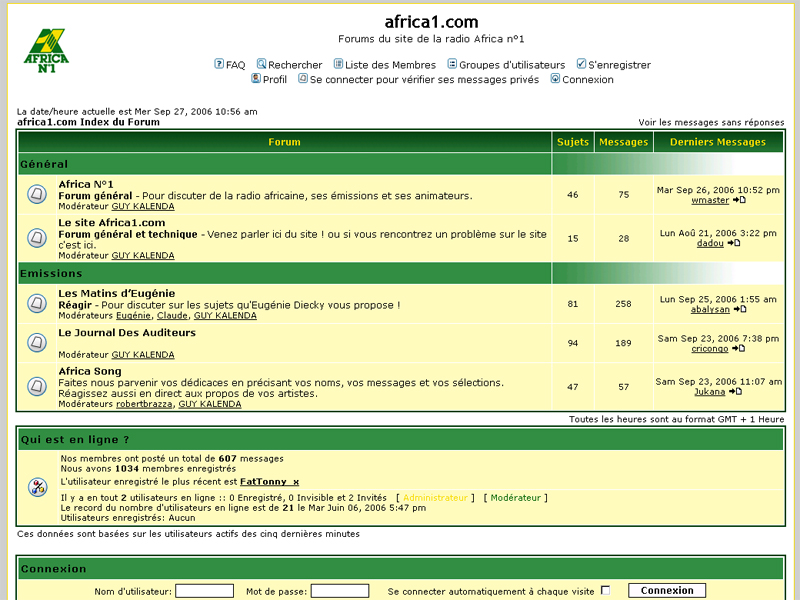Click the folder icon for Les Matins d'Eugénie

coord(37,304)
